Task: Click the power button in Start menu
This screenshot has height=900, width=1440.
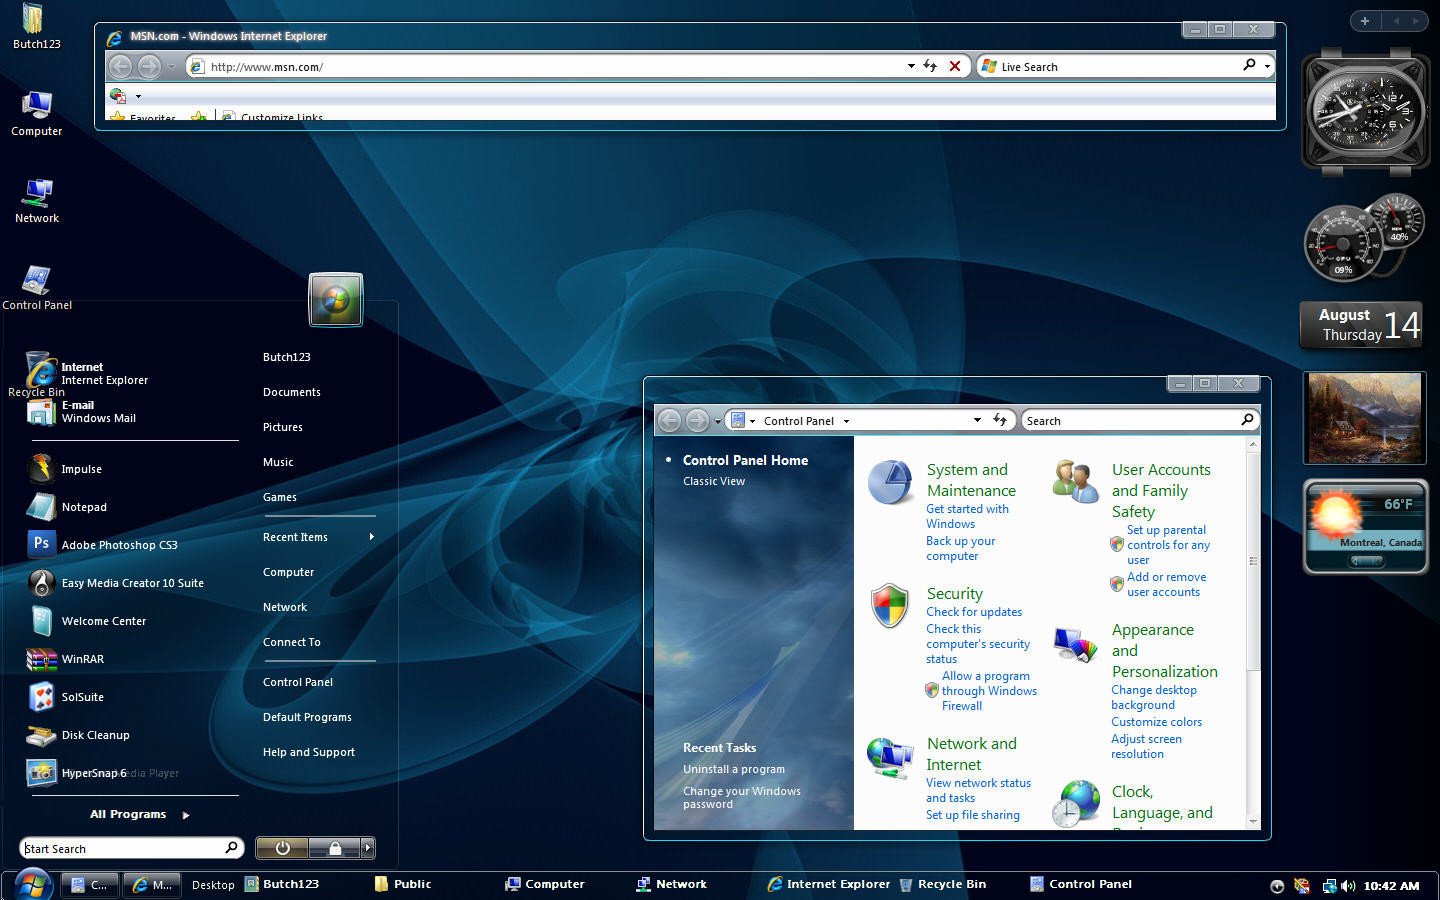Action: coord(282,848)
